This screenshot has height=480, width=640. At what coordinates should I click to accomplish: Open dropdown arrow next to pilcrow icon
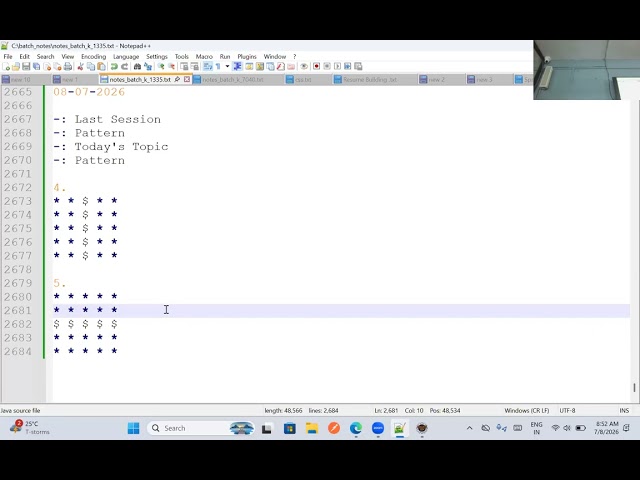click(227, 66)
